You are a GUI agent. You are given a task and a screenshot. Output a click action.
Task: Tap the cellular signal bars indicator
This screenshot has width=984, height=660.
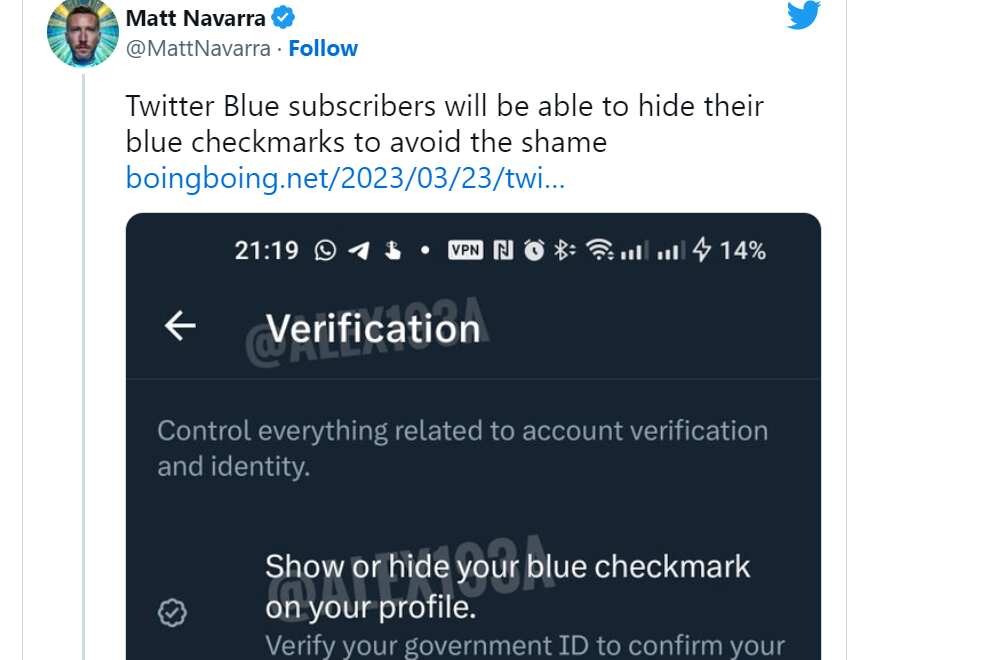(x=635, y=251)
